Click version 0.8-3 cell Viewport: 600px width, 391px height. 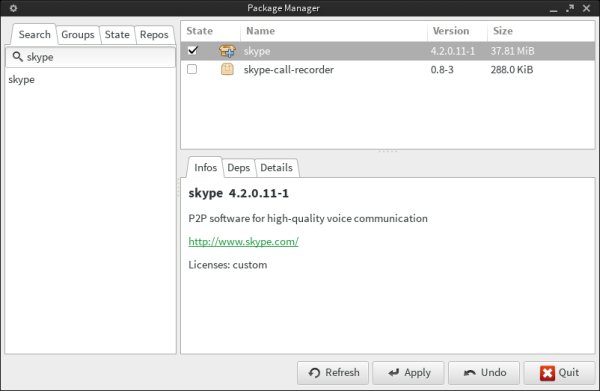tap(442, 70)
